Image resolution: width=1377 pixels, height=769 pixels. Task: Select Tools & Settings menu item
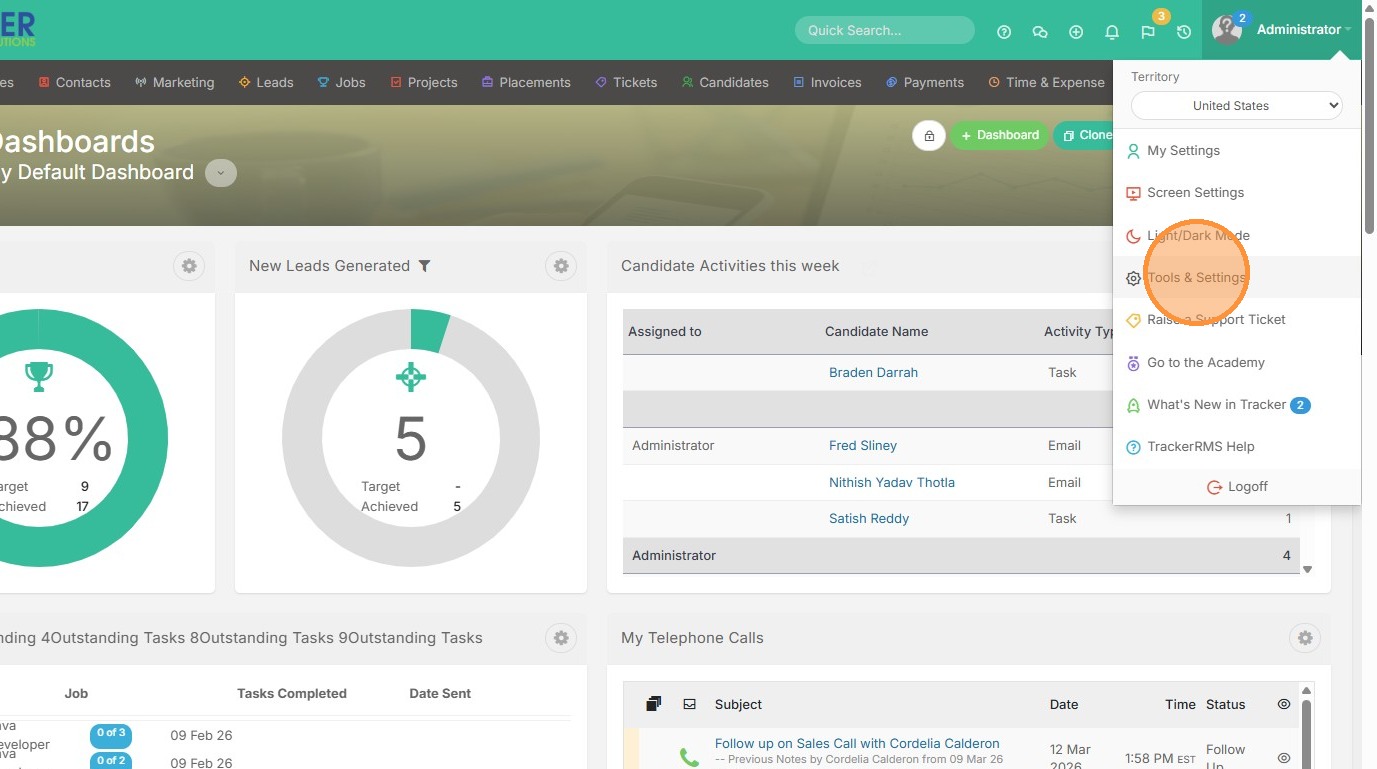point(1196,278)
